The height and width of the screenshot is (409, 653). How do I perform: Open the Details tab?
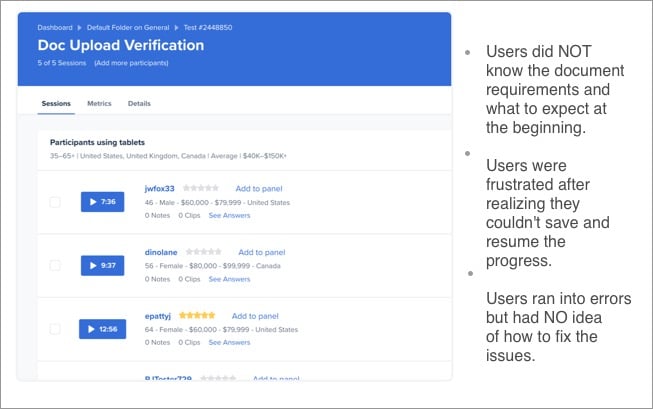coord(139,104)
